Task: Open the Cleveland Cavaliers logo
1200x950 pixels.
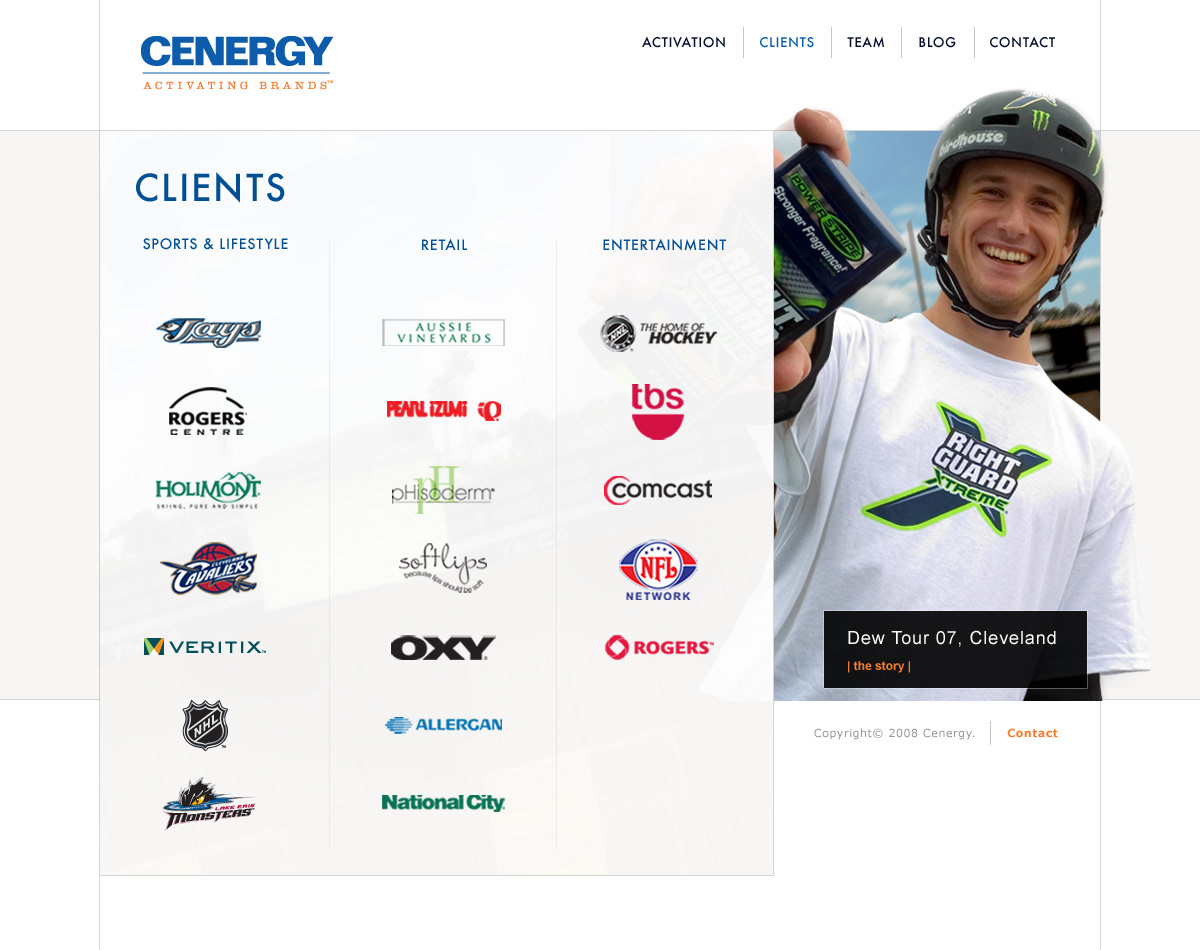Action: [209, 568]
